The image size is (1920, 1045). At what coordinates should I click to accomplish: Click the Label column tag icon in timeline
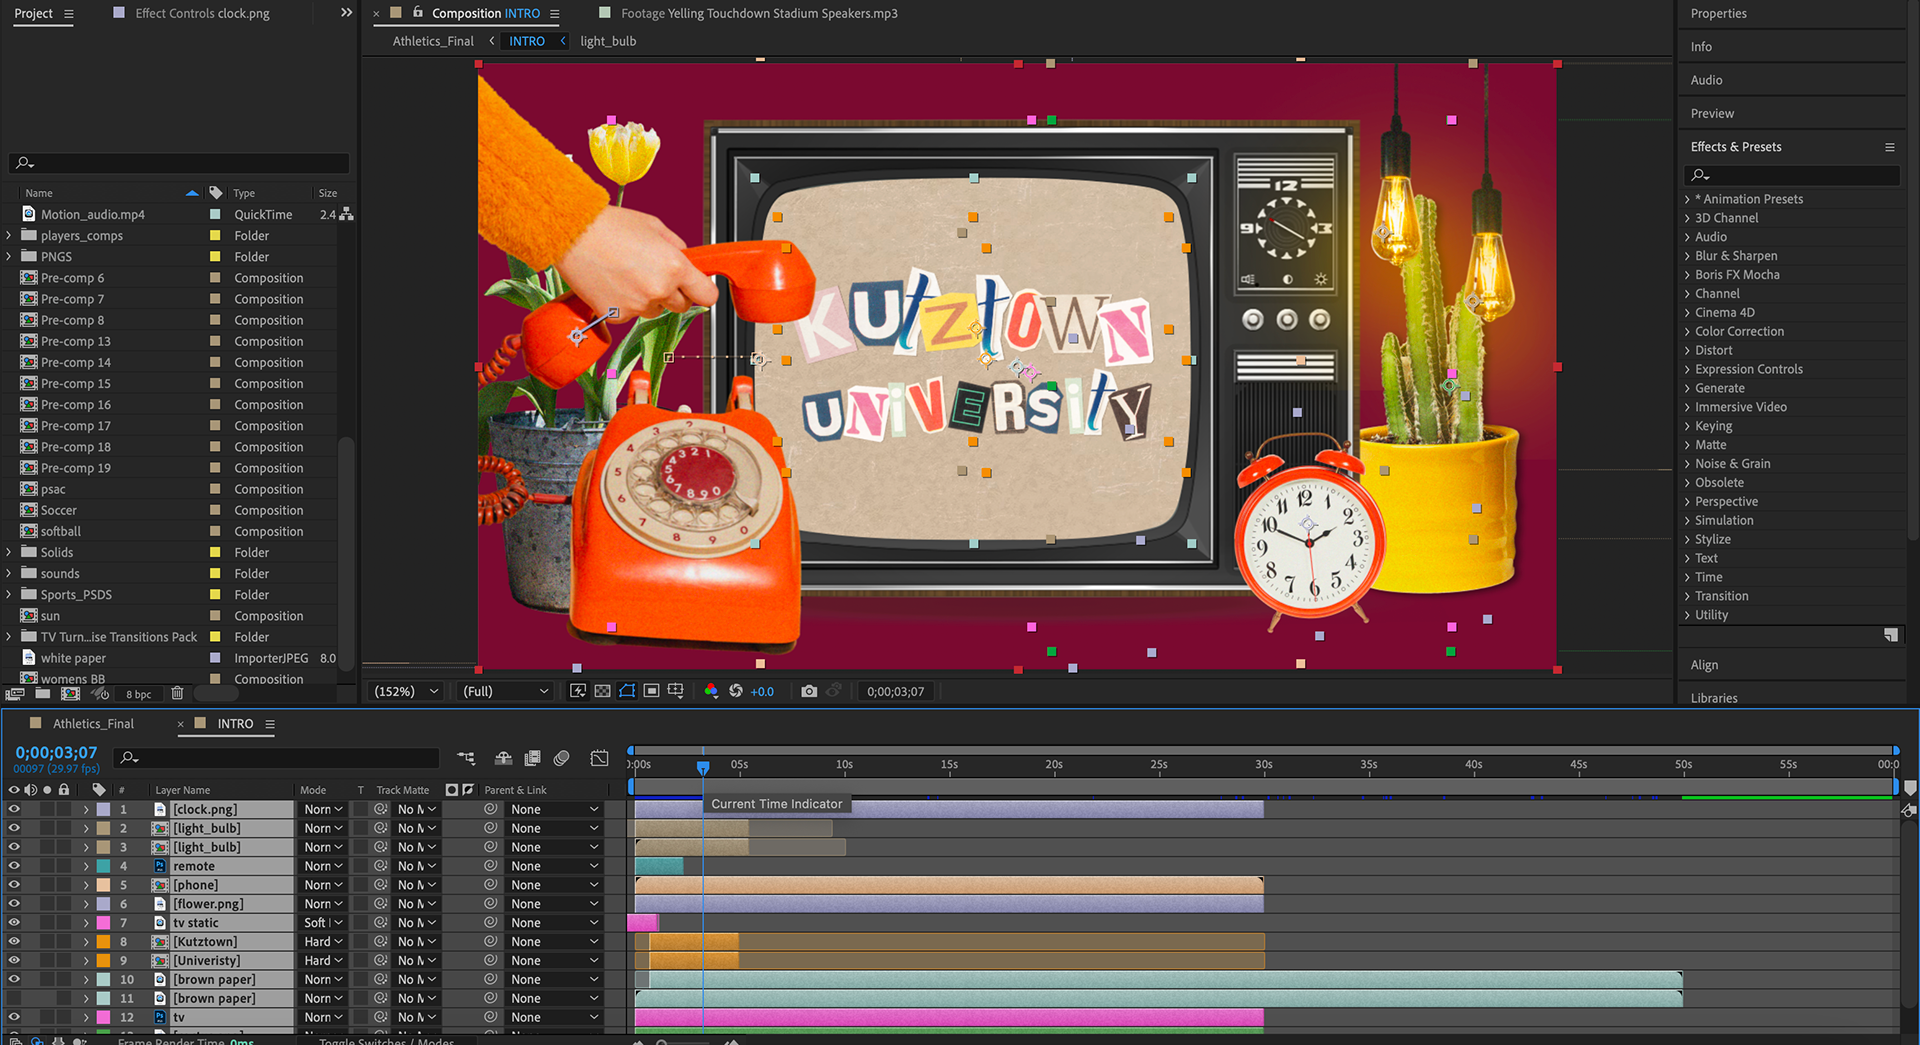click(99, 789)
